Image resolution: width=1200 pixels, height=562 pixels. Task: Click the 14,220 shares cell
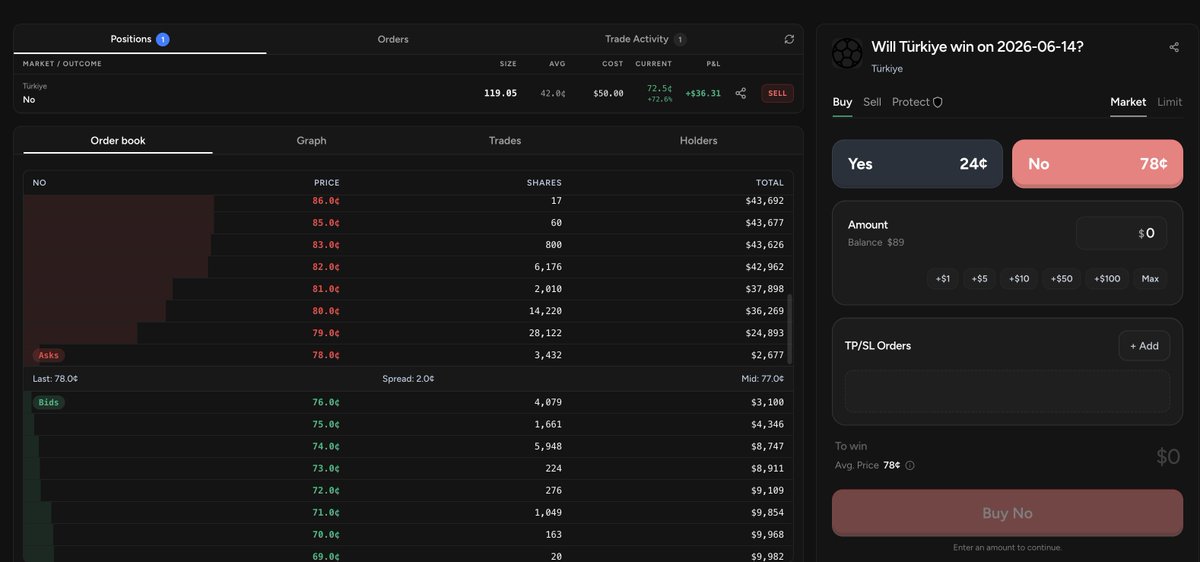[x=545, y=311]
